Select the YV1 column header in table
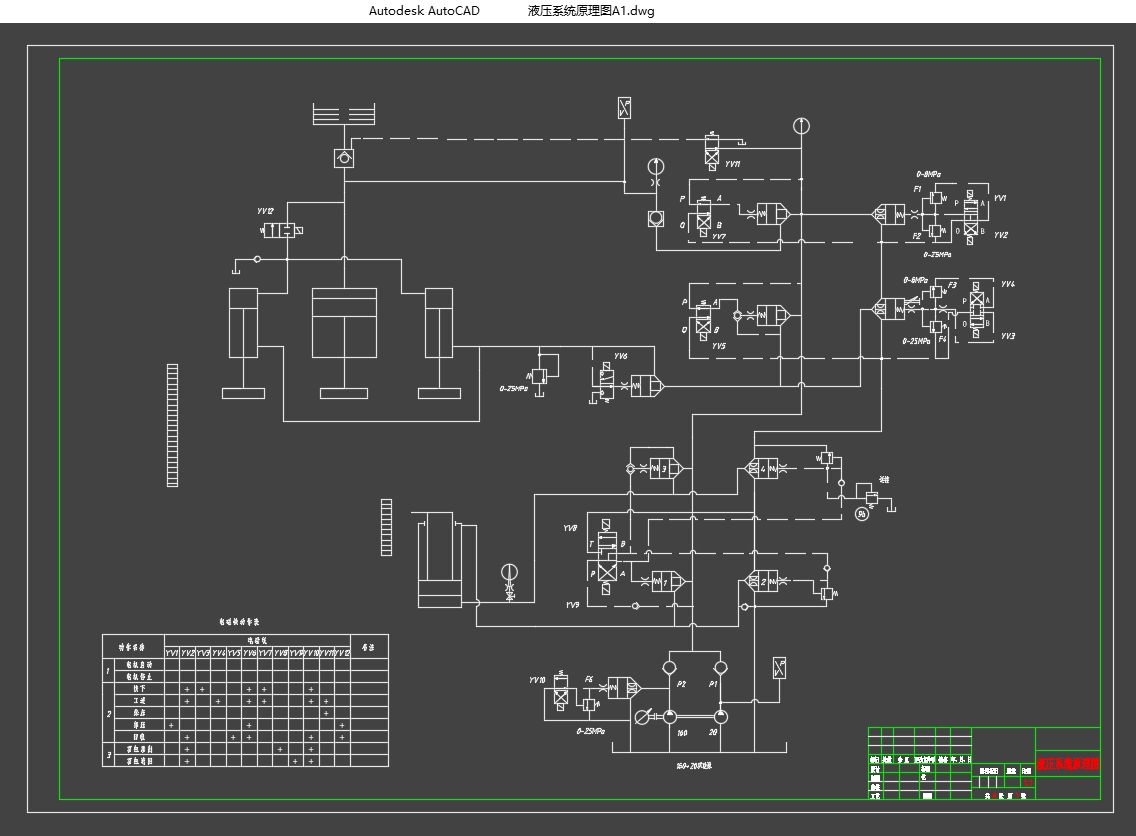 (x=172, y=653)
